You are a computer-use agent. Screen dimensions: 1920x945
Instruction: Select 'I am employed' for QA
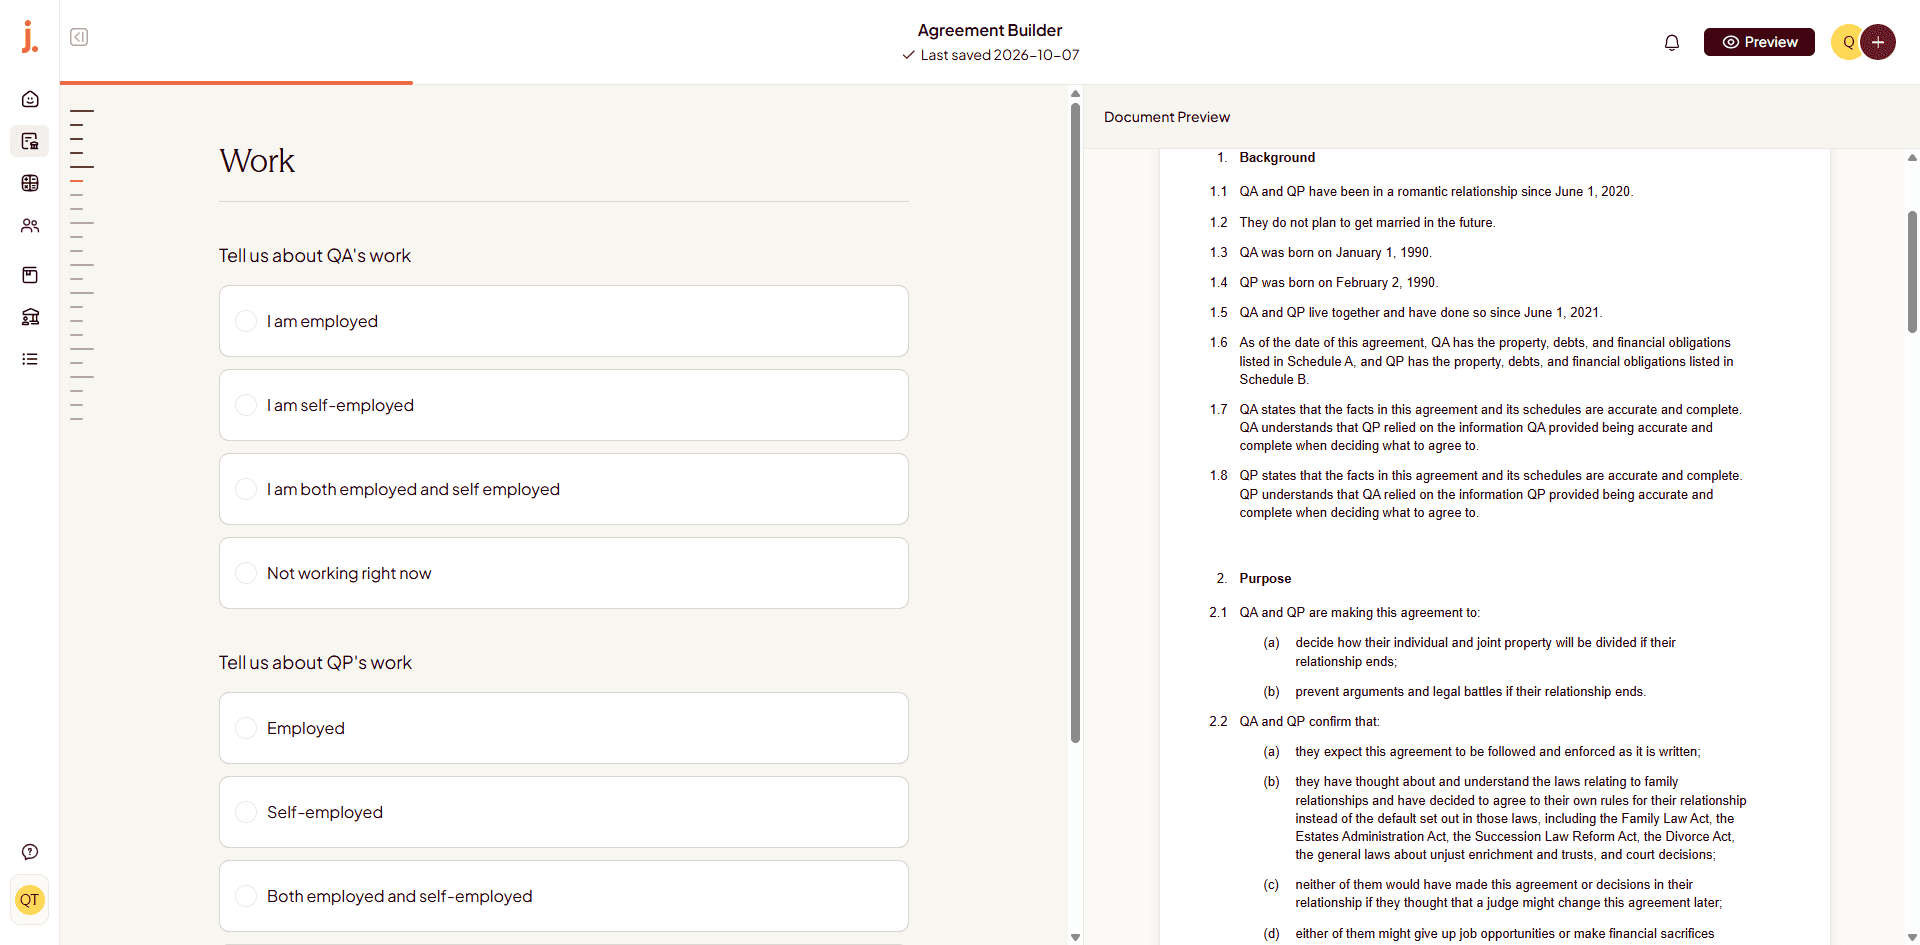(x=564, y=321)
